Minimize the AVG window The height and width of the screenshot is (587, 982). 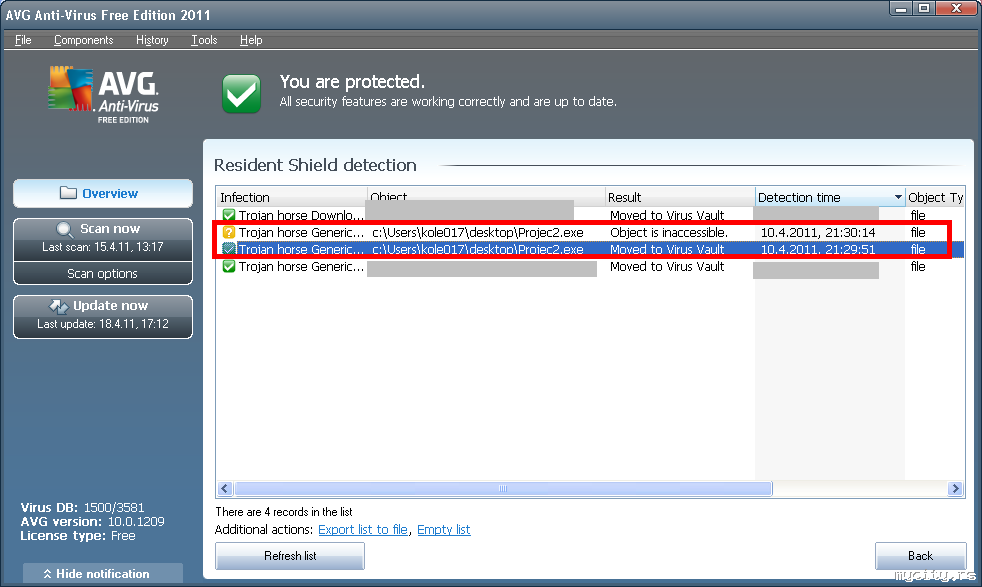[x=901, y=8]
